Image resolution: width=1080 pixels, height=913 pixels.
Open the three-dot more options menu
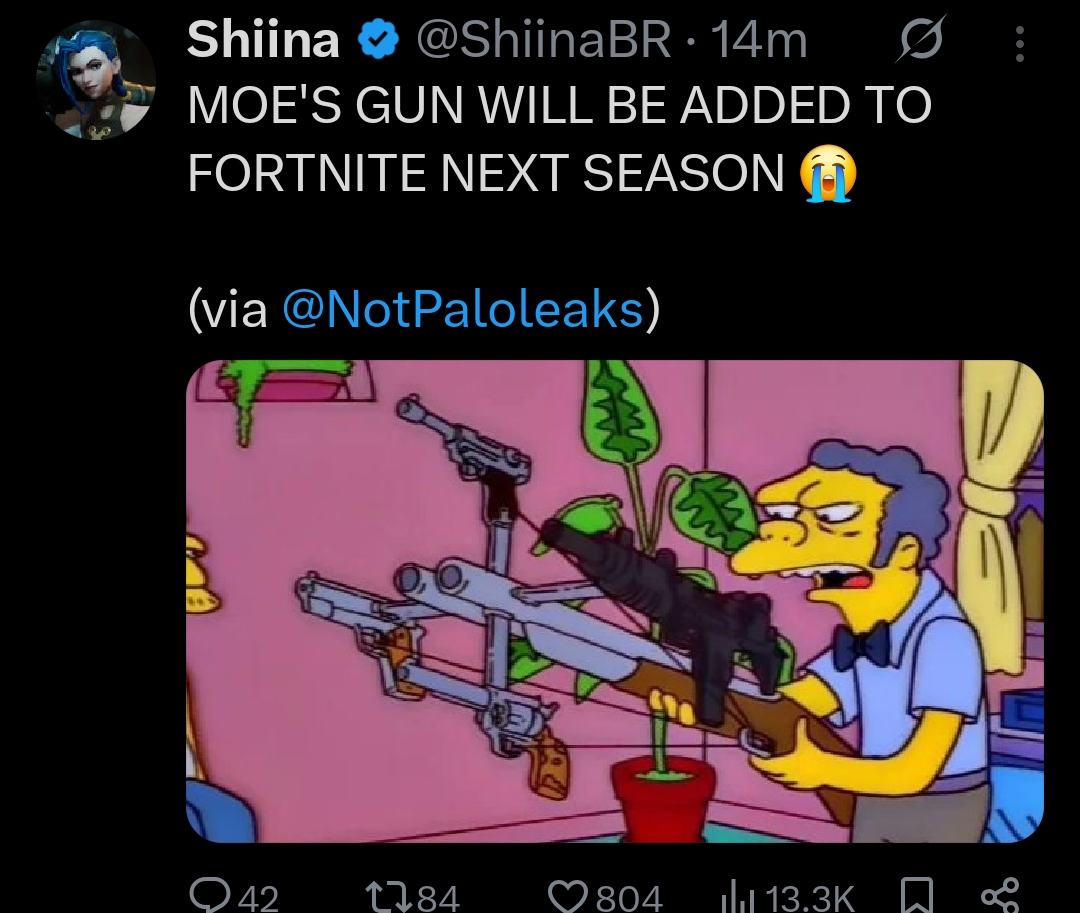click(x=1021, y=44)
